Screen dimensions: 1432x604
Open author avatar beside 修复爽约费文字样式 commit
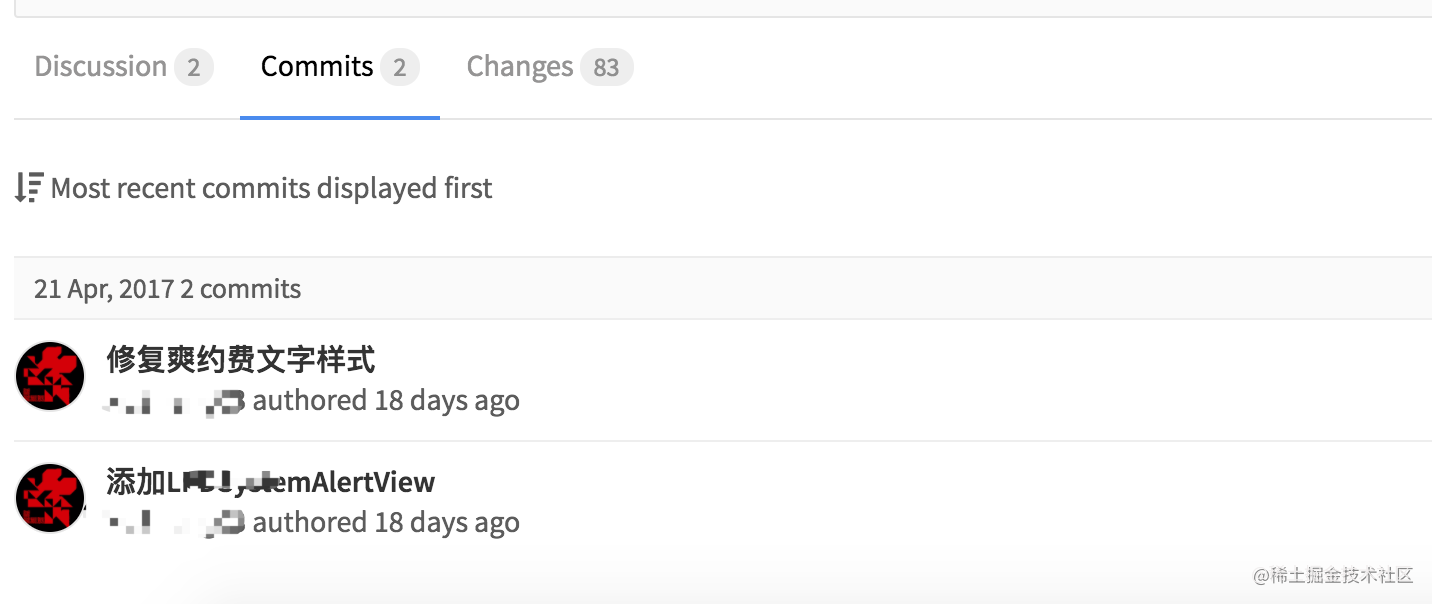pyautogui.click(x=50, y=376)
